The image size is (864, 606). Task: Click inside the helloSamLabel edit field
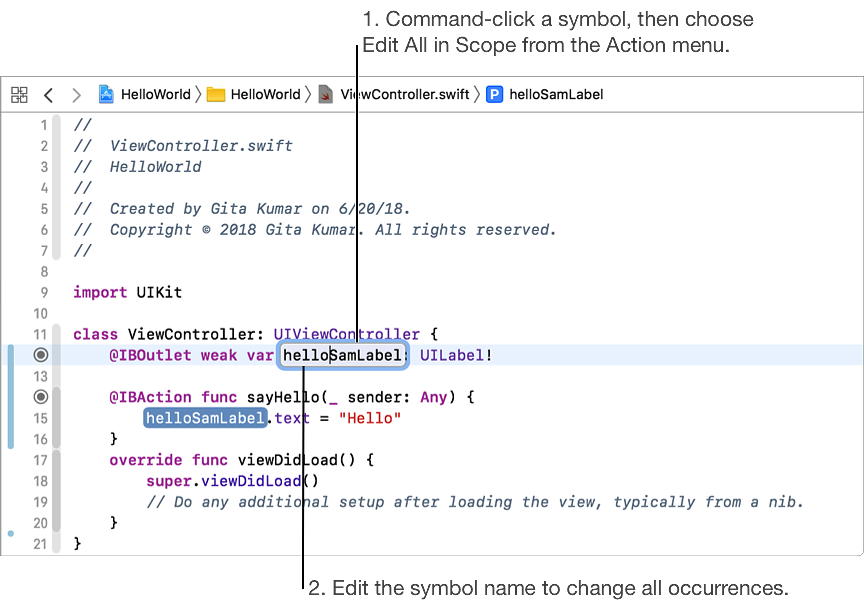[342, 355]
